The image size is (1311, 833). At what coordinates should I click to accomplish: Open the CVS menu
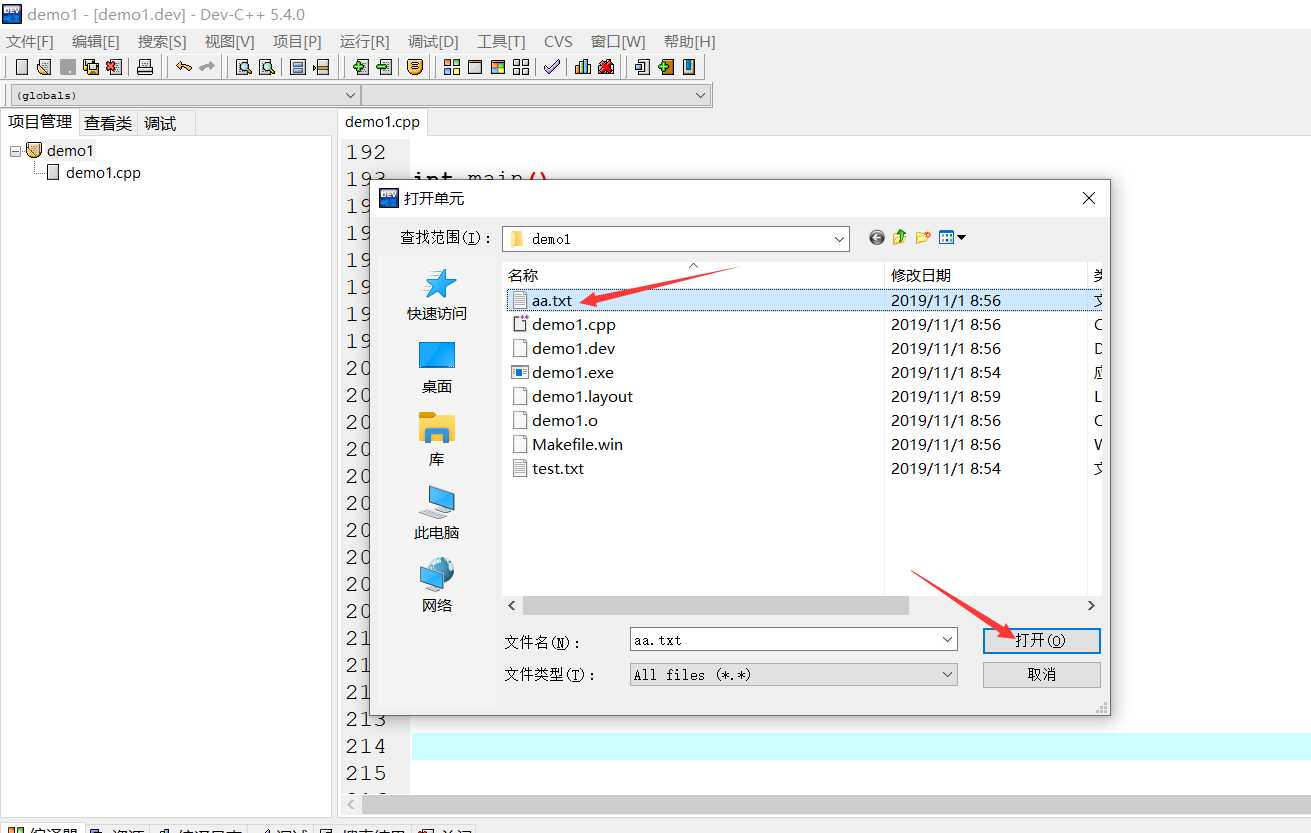pyautogui.click(x=558, y=41)
